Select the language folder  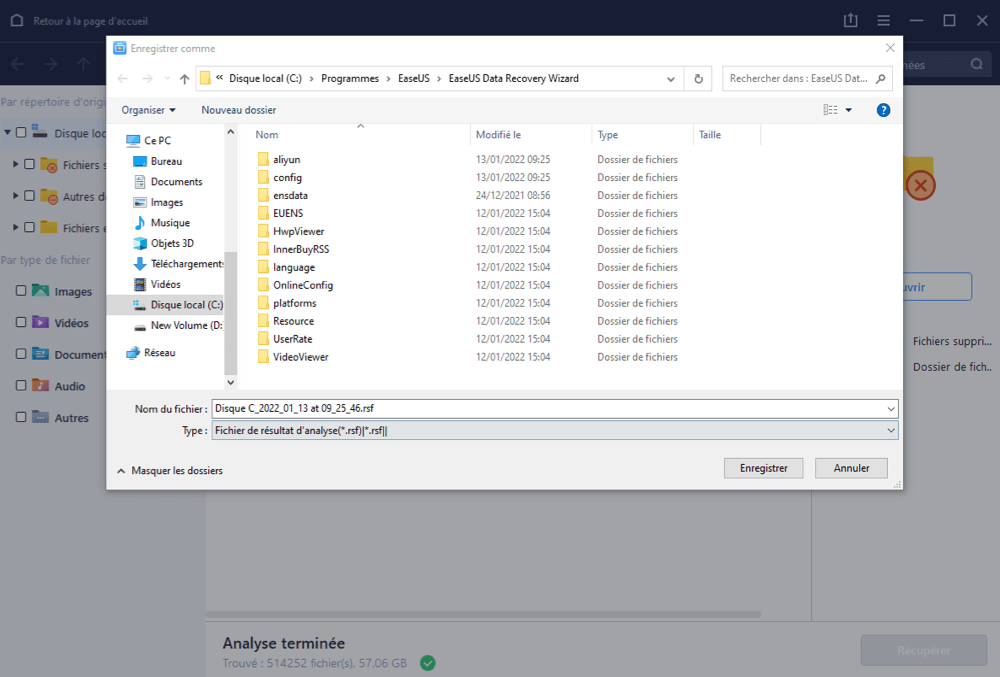294,267
